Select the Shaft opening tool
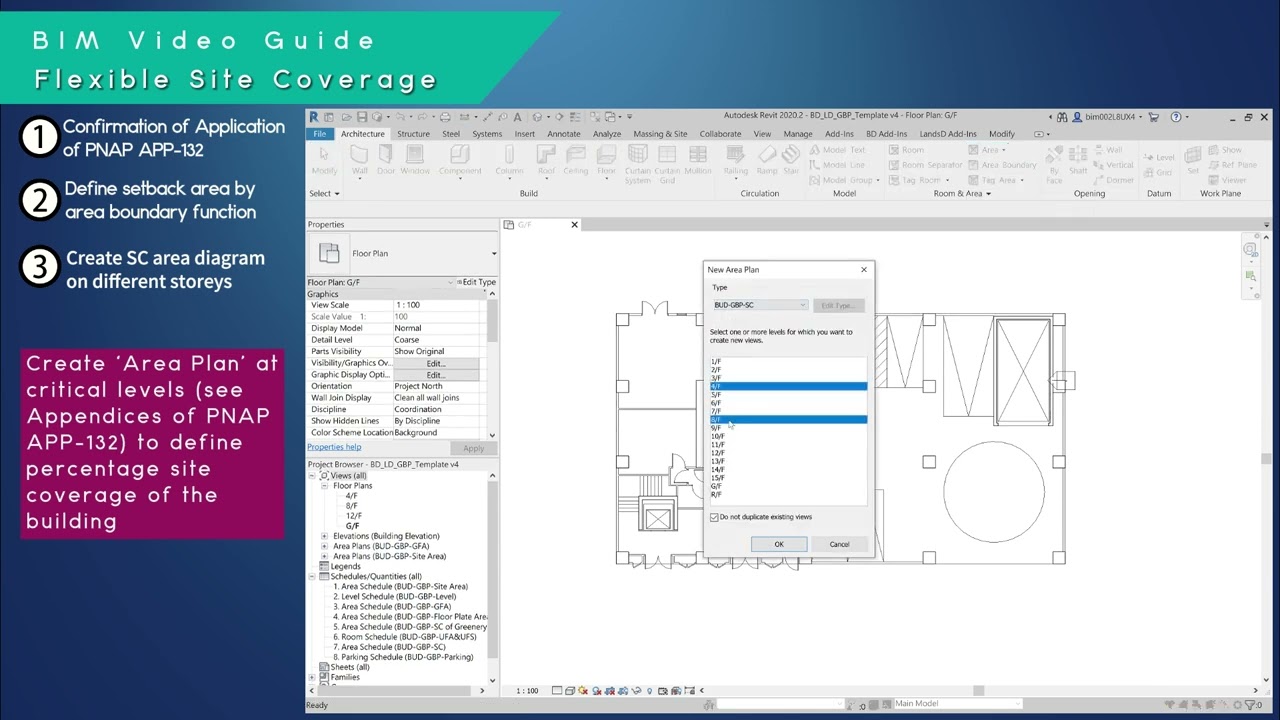This screenshot has height=720, width=1280. tap(1078, 158)
